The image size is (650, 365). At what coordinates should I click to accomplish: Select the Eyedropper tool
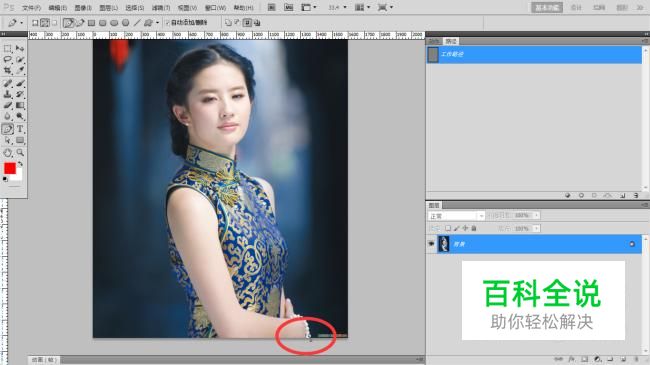pyautogui.click(x=20, y=71)
